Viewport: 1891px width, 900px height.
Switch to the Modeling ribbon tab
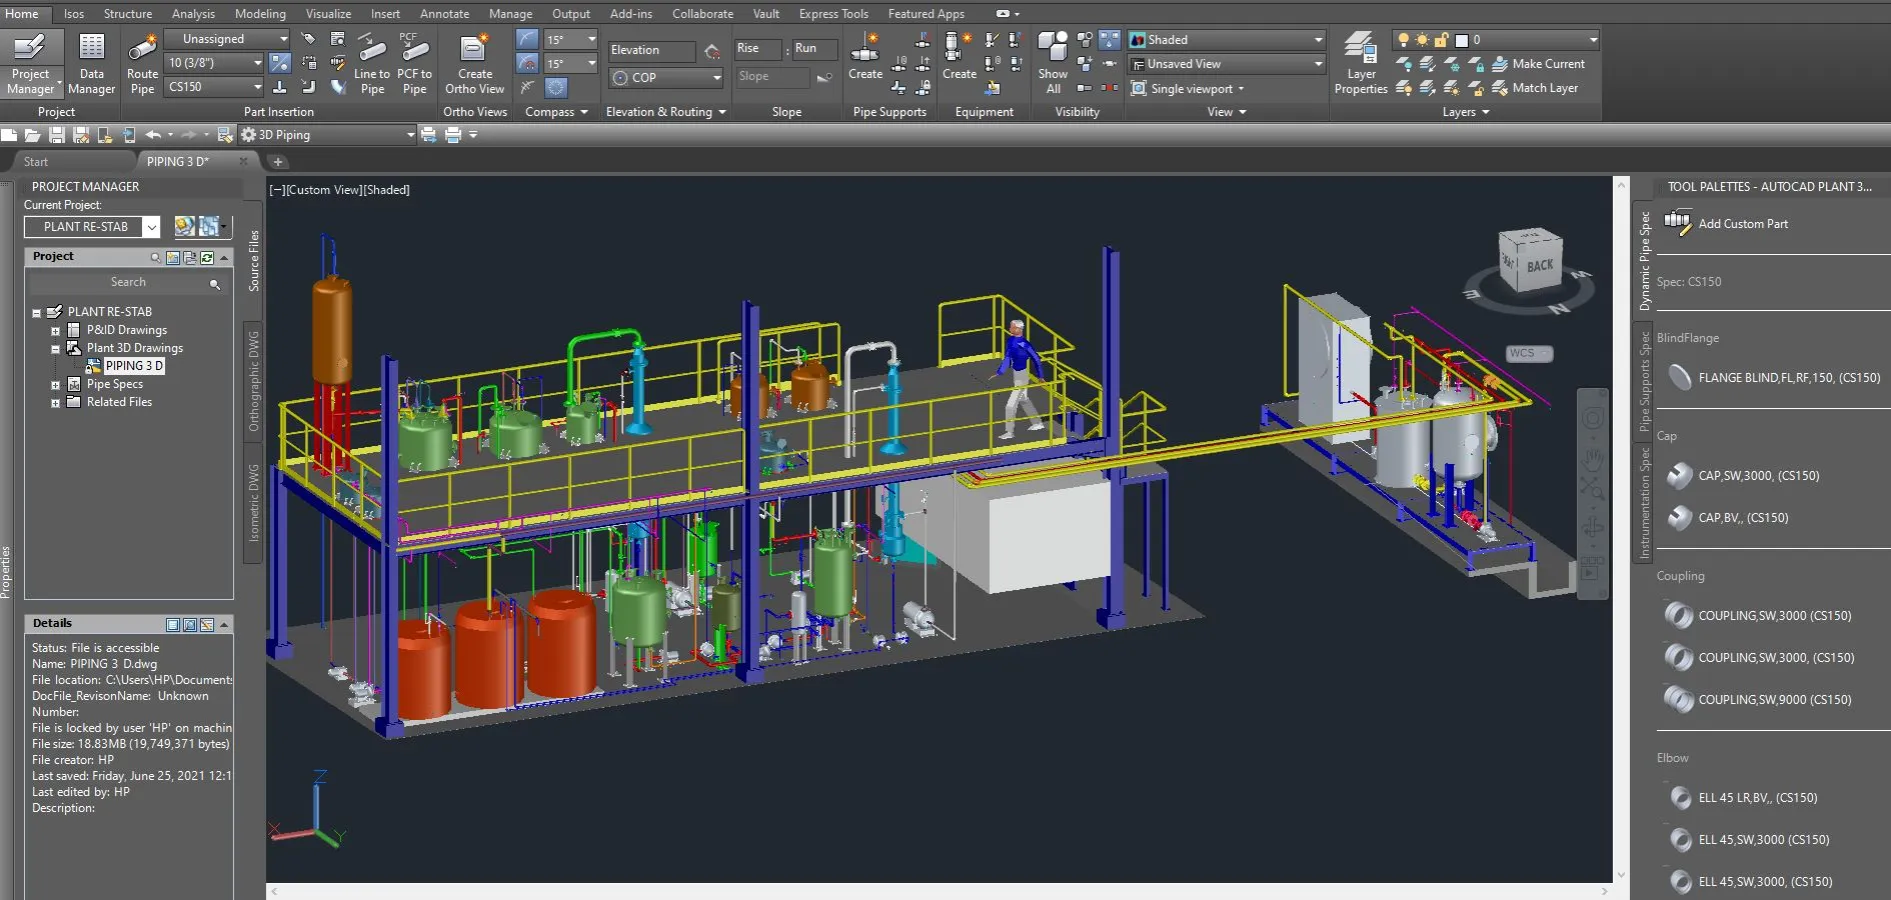click(x=260, y=14)
